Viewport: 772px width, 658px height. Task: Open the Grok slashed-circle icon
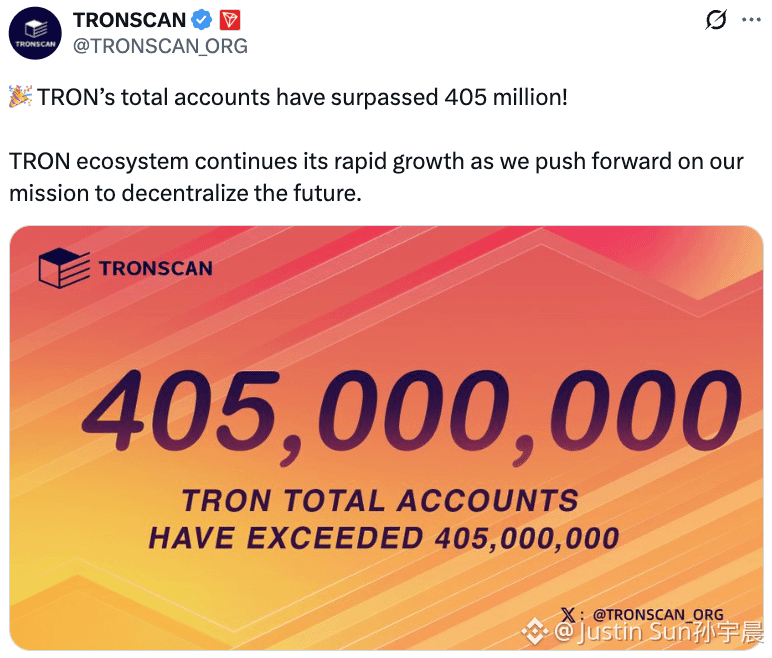pos(715,20)
